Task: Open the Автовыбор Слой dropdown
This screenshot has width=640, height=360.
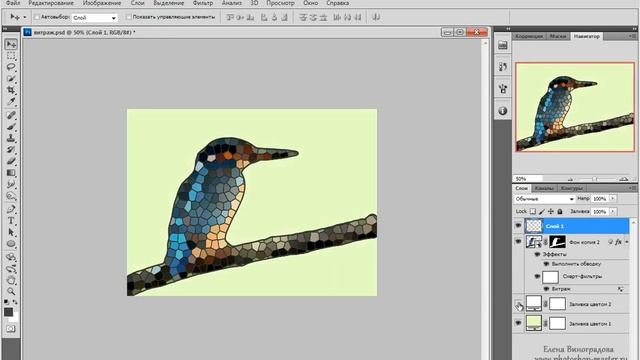Action: pyautogui.click(x=95, y=18)
